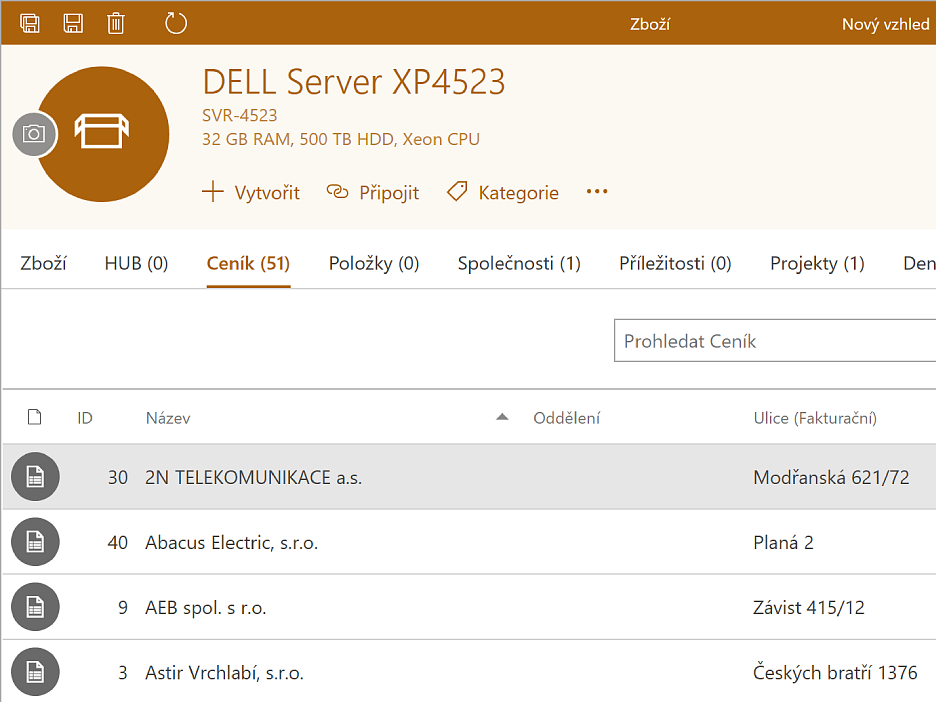Delete the record via trash icon
The width and height of the screenshot is (936, 702).
pos(116,24)
